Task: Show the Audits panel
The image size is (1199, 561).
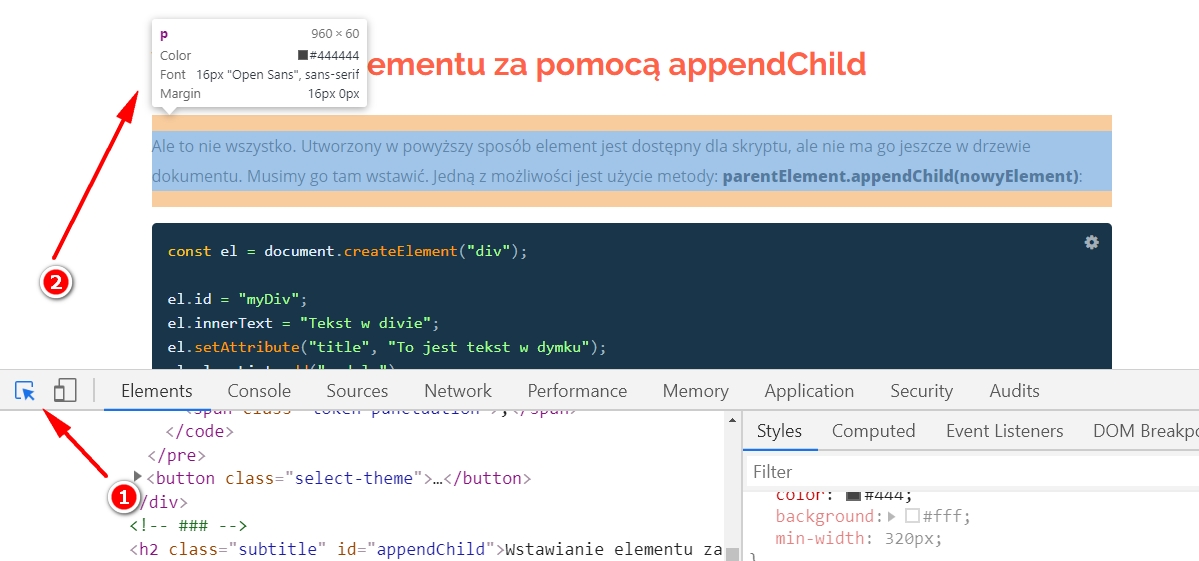Action: [1014, 391]
